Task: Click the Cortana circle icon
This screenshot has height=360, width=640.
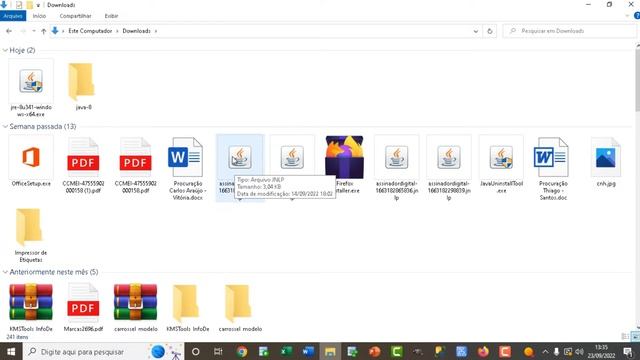Action: [x=196, y=351]
